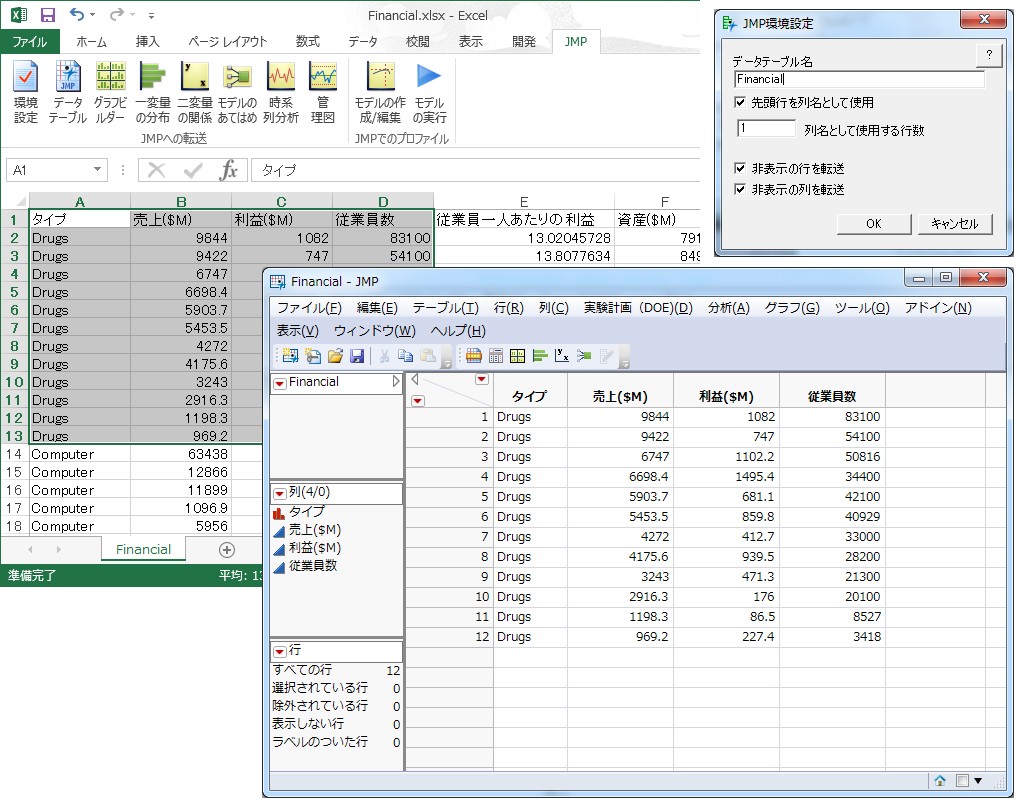Click the 列名として使用する行数 field

pos(766,128)
